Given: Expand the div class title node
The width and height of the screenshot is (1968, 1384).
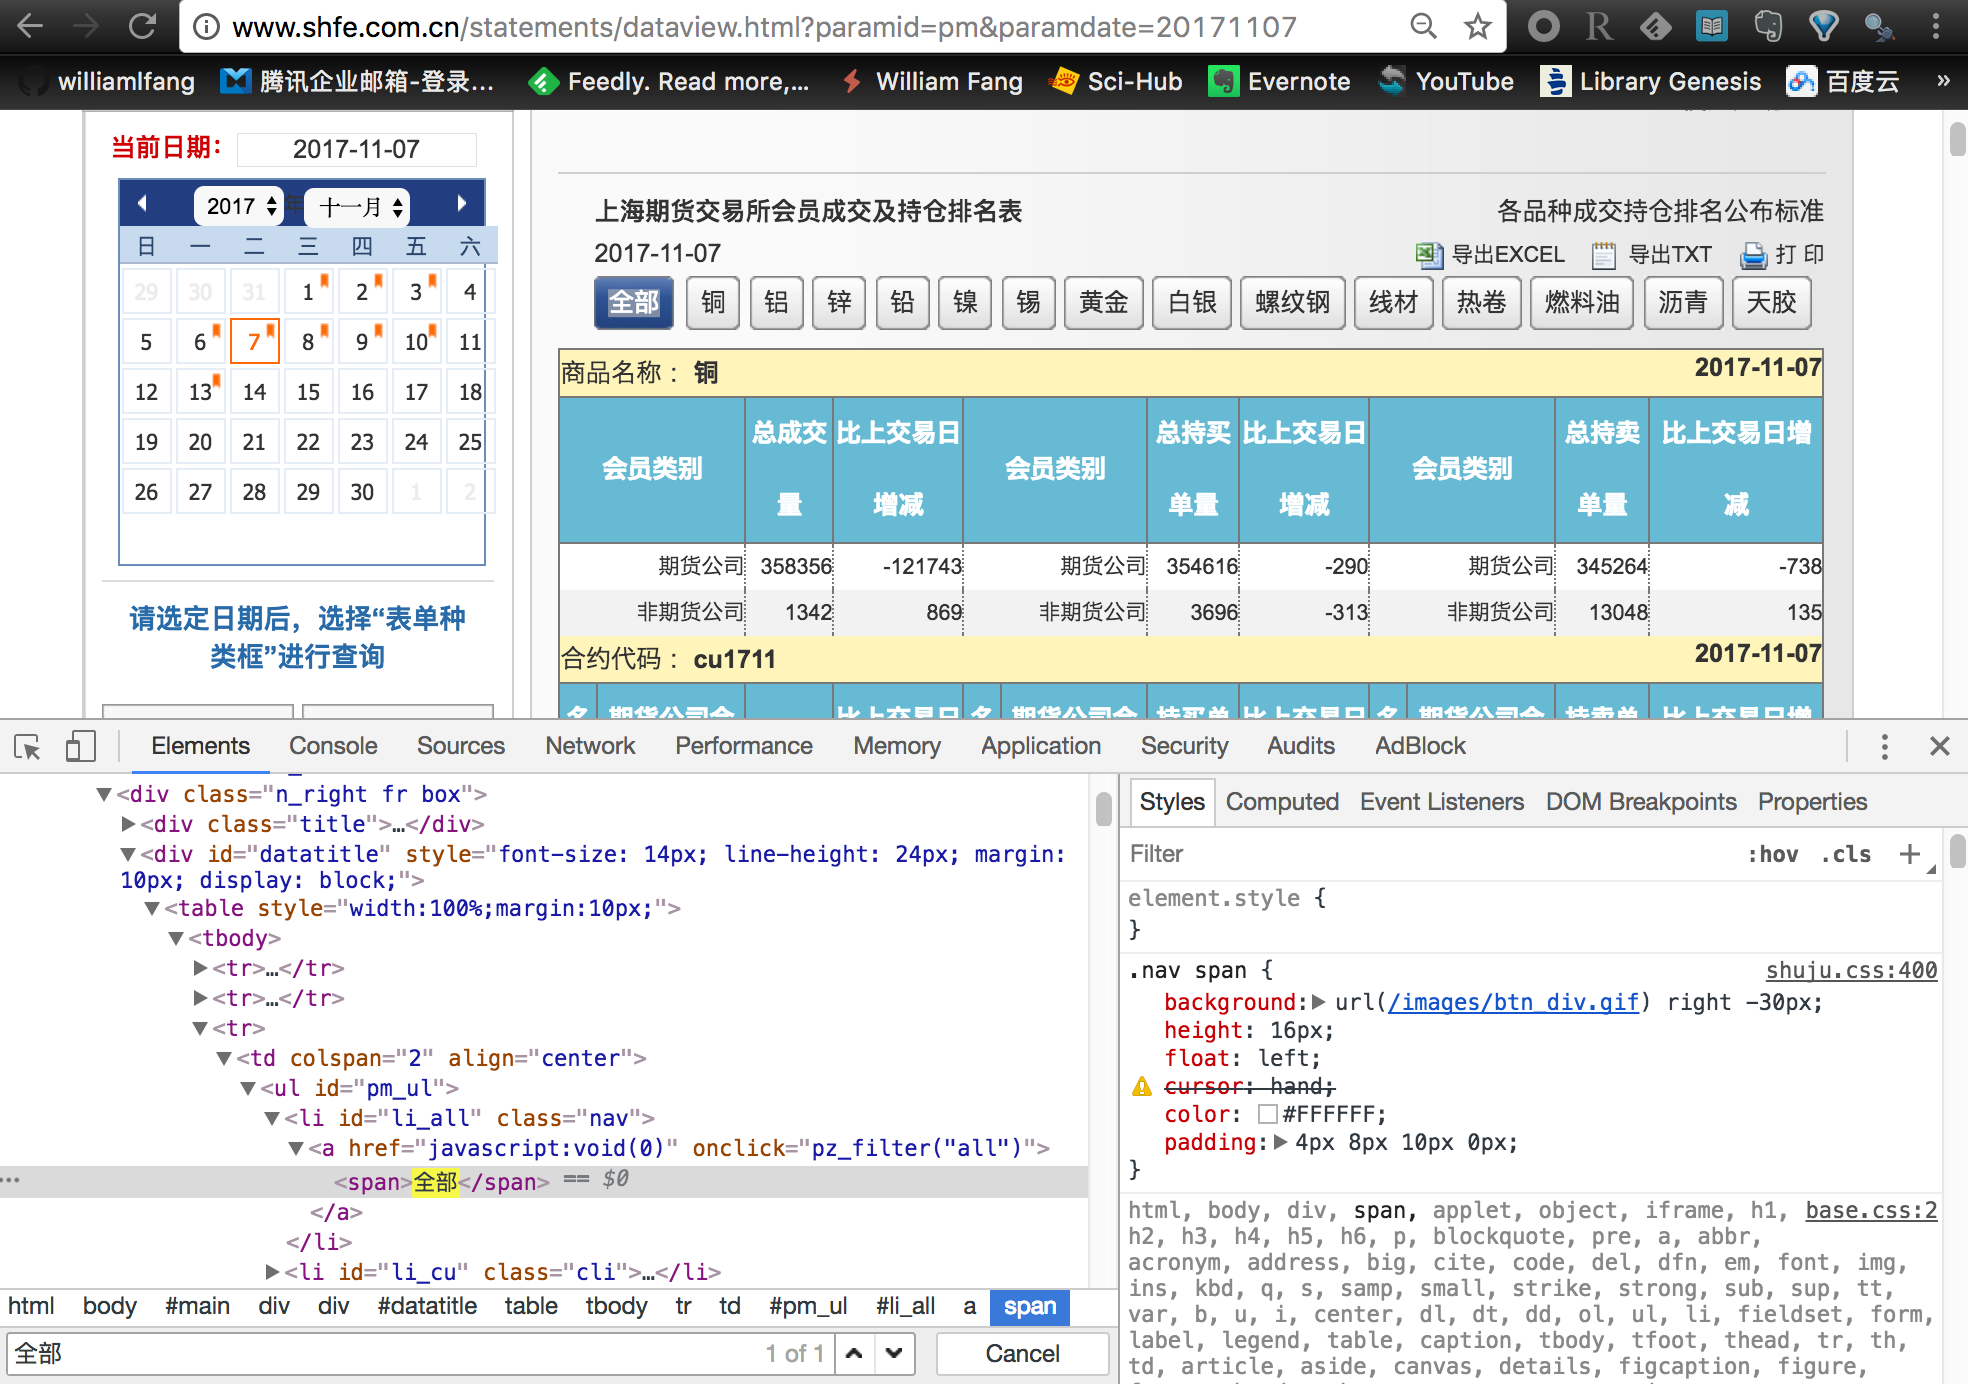Looking at the screenshot, I should pyautogui.click(x=128, y=824).
